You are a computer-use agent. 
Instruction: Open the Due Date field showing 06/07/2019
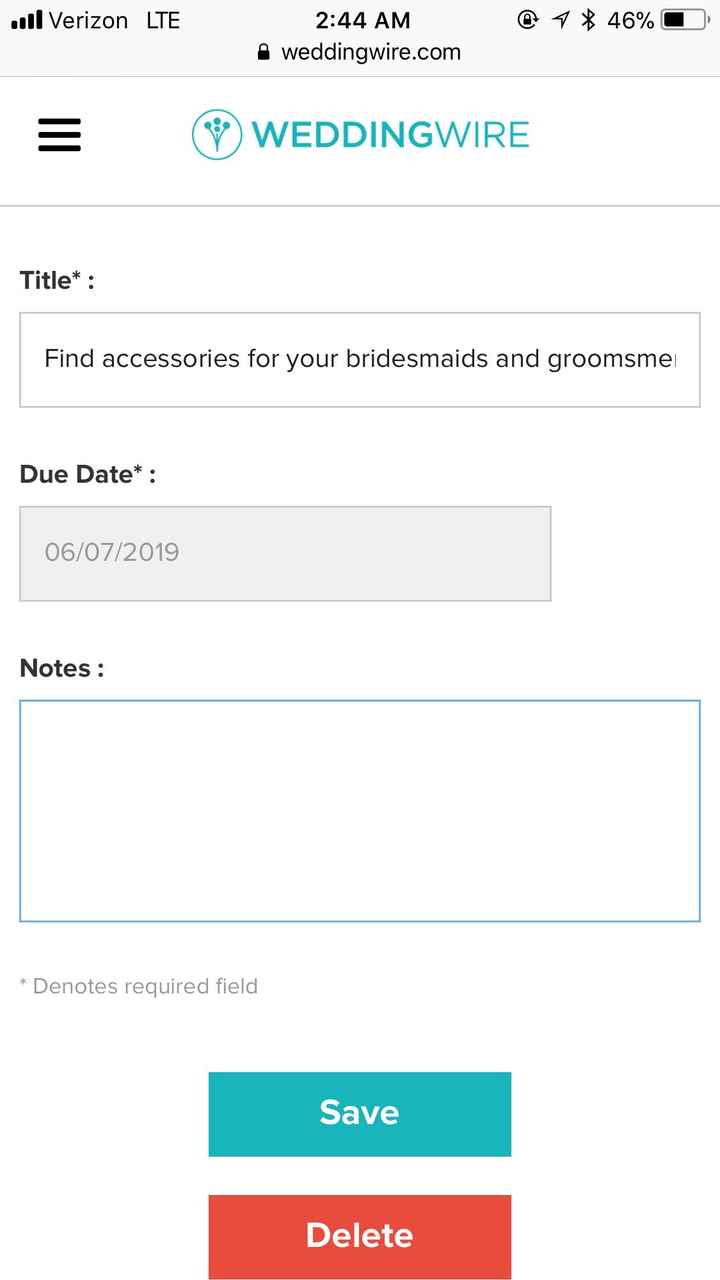(285, 553)
